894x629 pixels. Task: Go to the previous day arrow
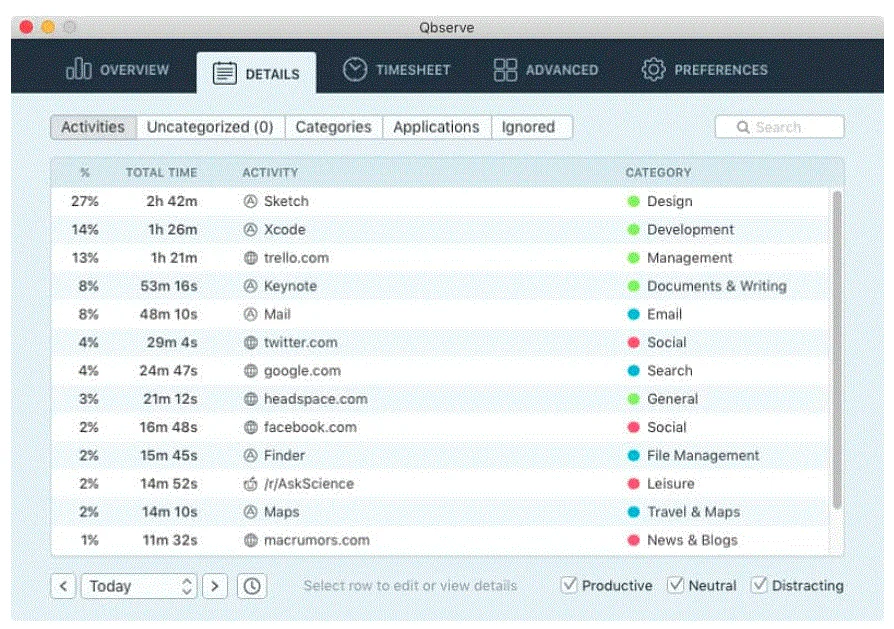(63, 586)
